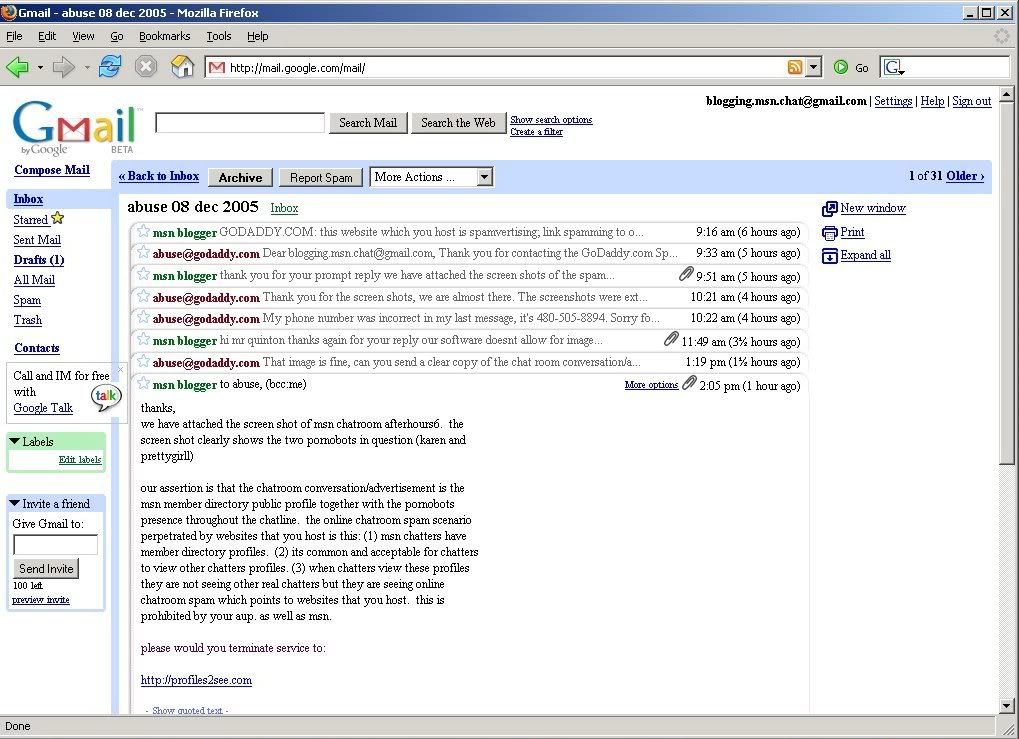Viewport: 1019px width, 739px height.
Task: Open the Firefox search engine chooser dropdown
Action: (894, 67)
